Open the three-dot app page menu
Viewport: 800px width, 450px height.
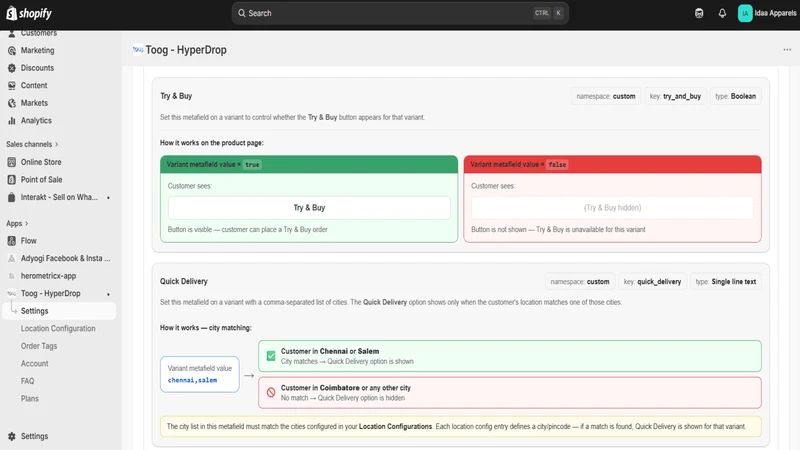pos(787,50)
